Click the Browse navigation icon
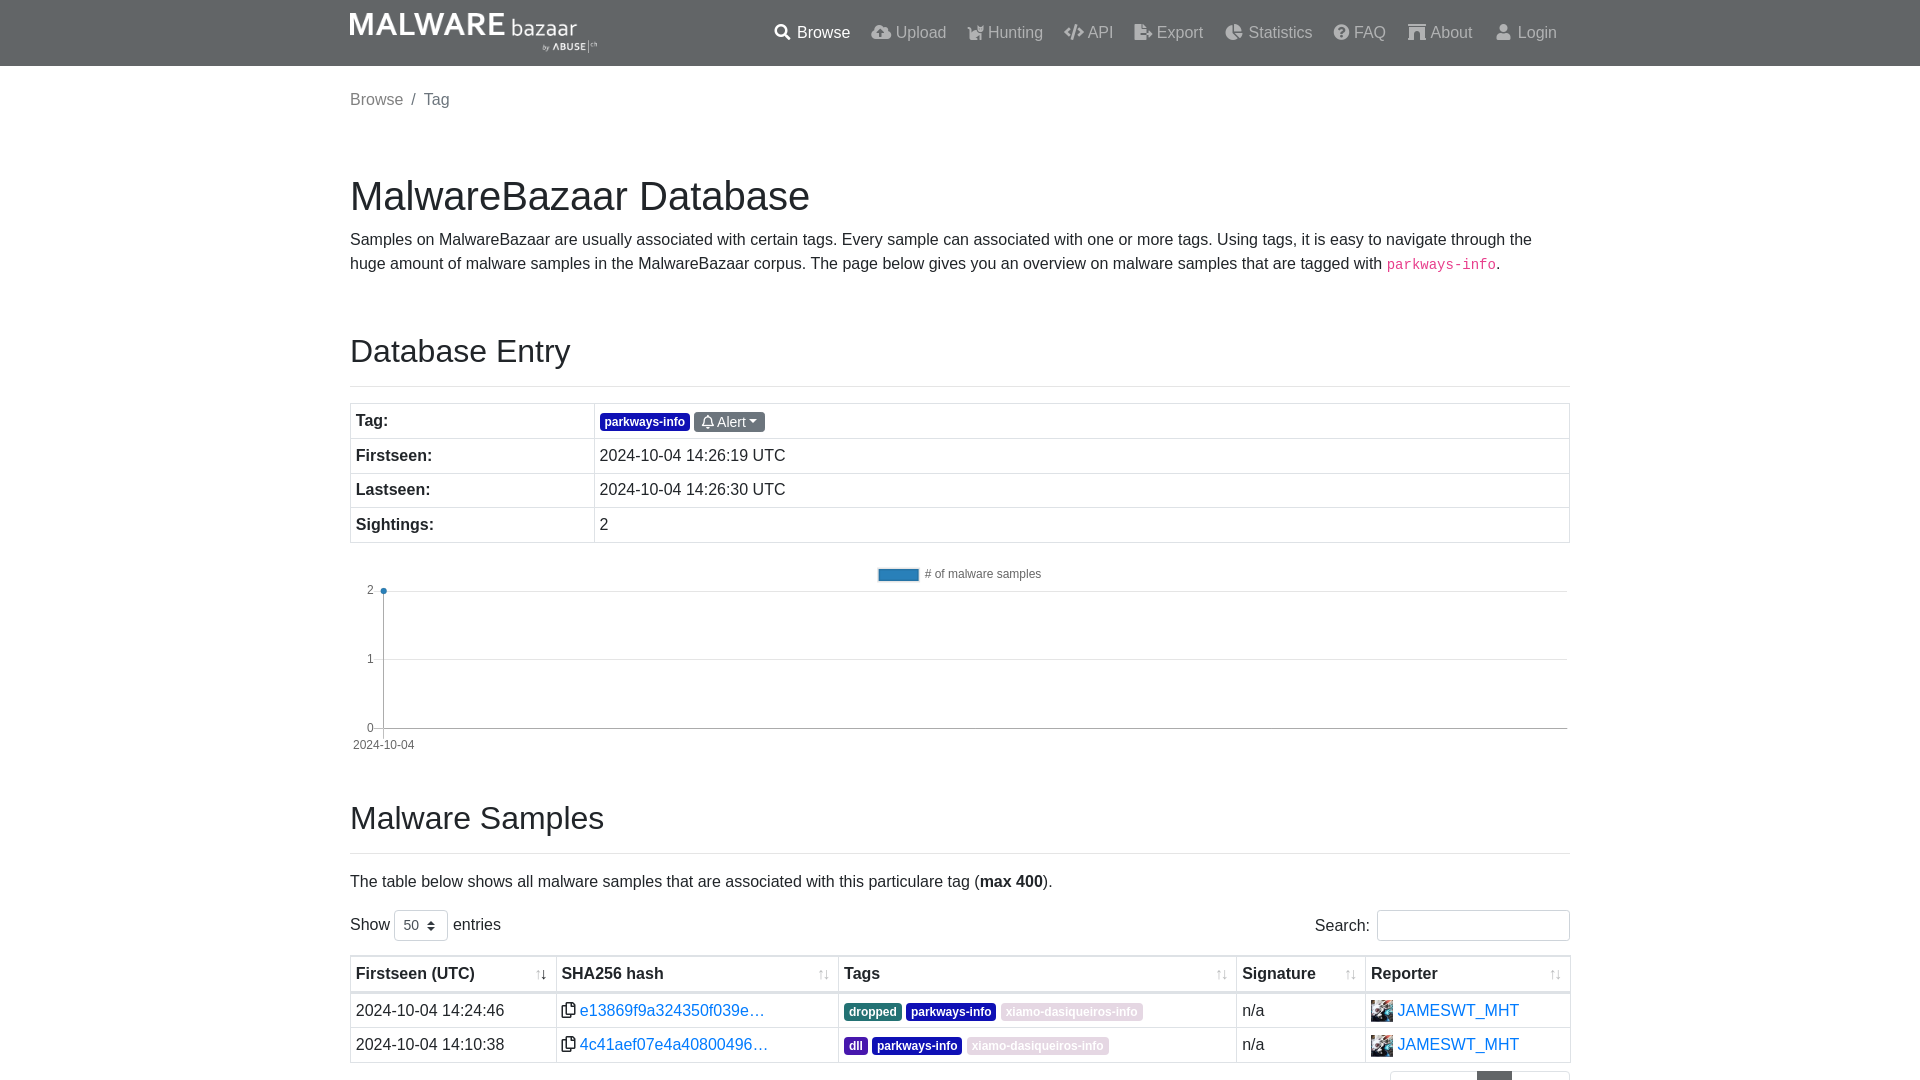 tap(781, 32)
